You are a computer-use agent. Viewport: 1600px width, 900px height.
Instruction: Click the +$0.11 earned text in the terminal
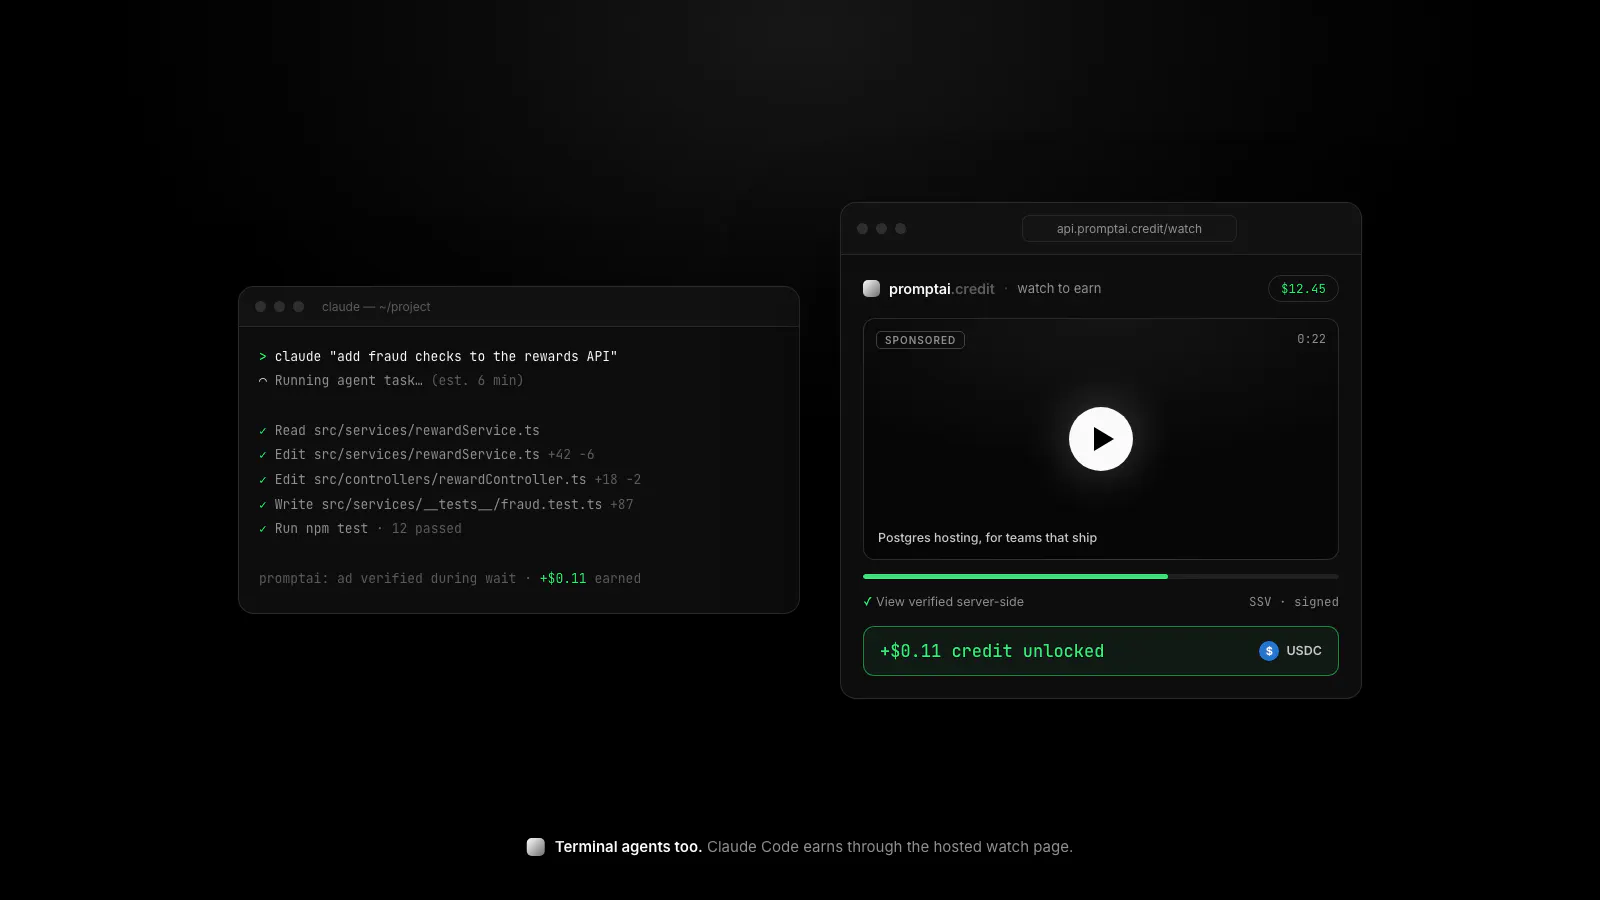(590, 579)
